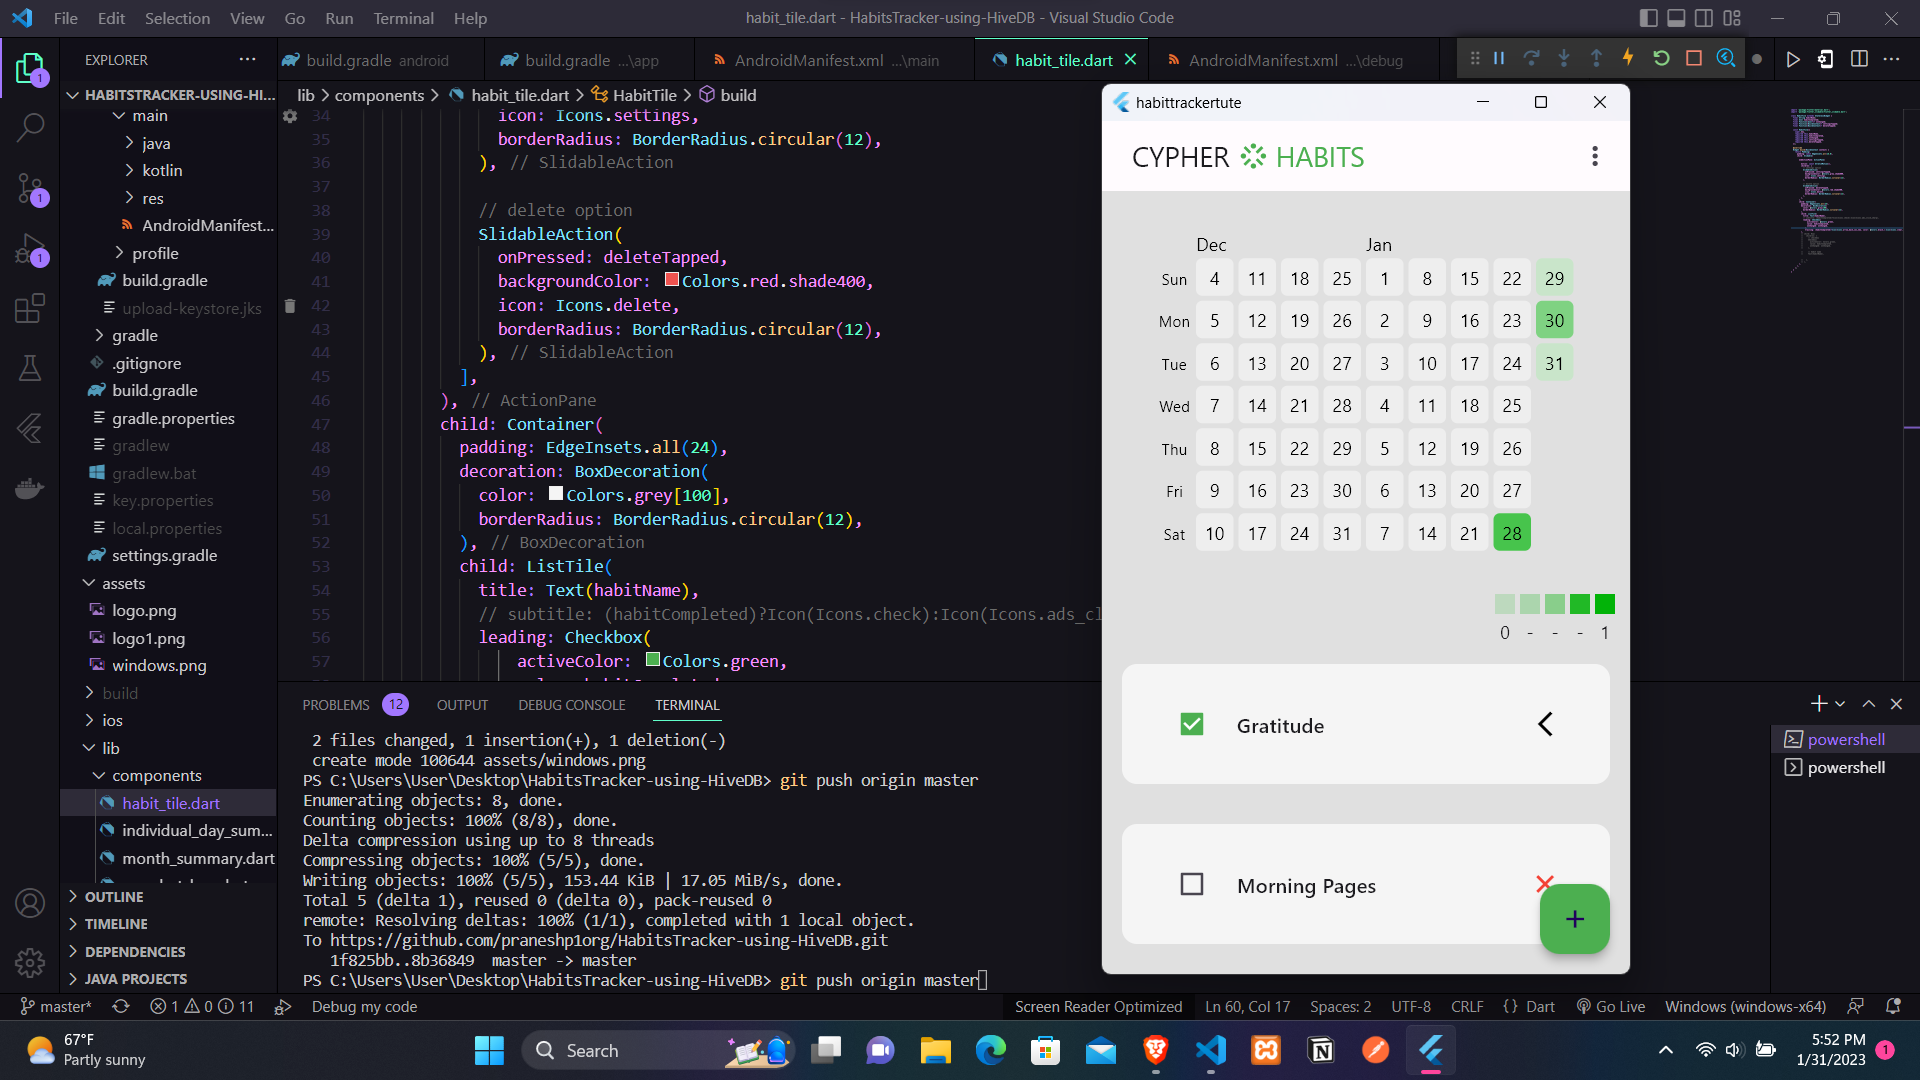Click the Go Live status button
Screen dimensions: 1920x1080
1611,1007
